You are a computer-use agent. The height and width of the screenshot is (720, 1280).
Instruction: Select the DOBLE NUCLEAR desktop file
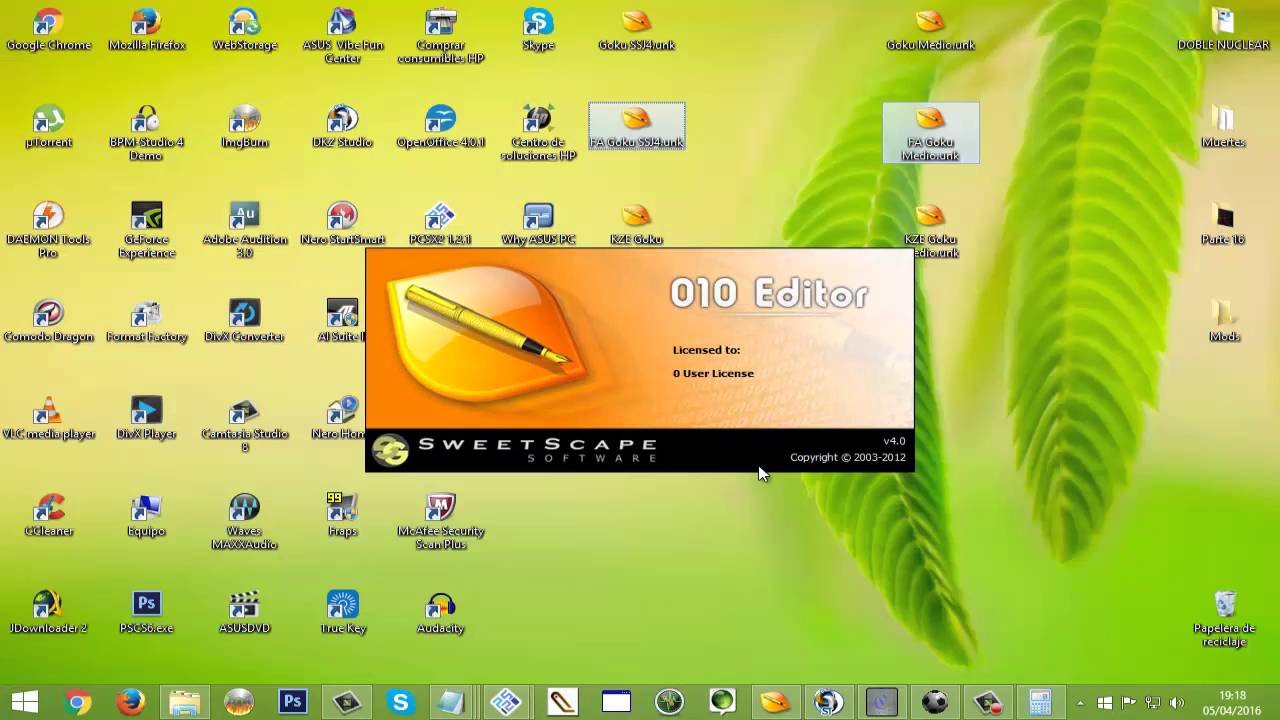[x=1223, y=29]
